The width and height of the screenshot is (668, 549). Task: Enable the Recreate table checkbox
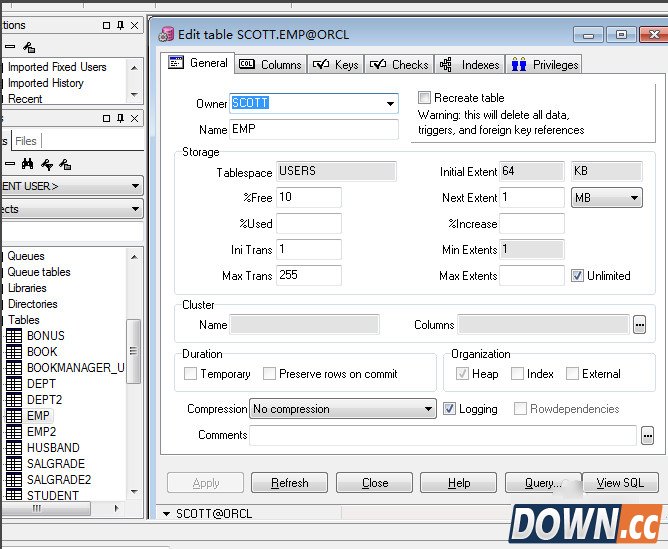[x=424, y=98]
